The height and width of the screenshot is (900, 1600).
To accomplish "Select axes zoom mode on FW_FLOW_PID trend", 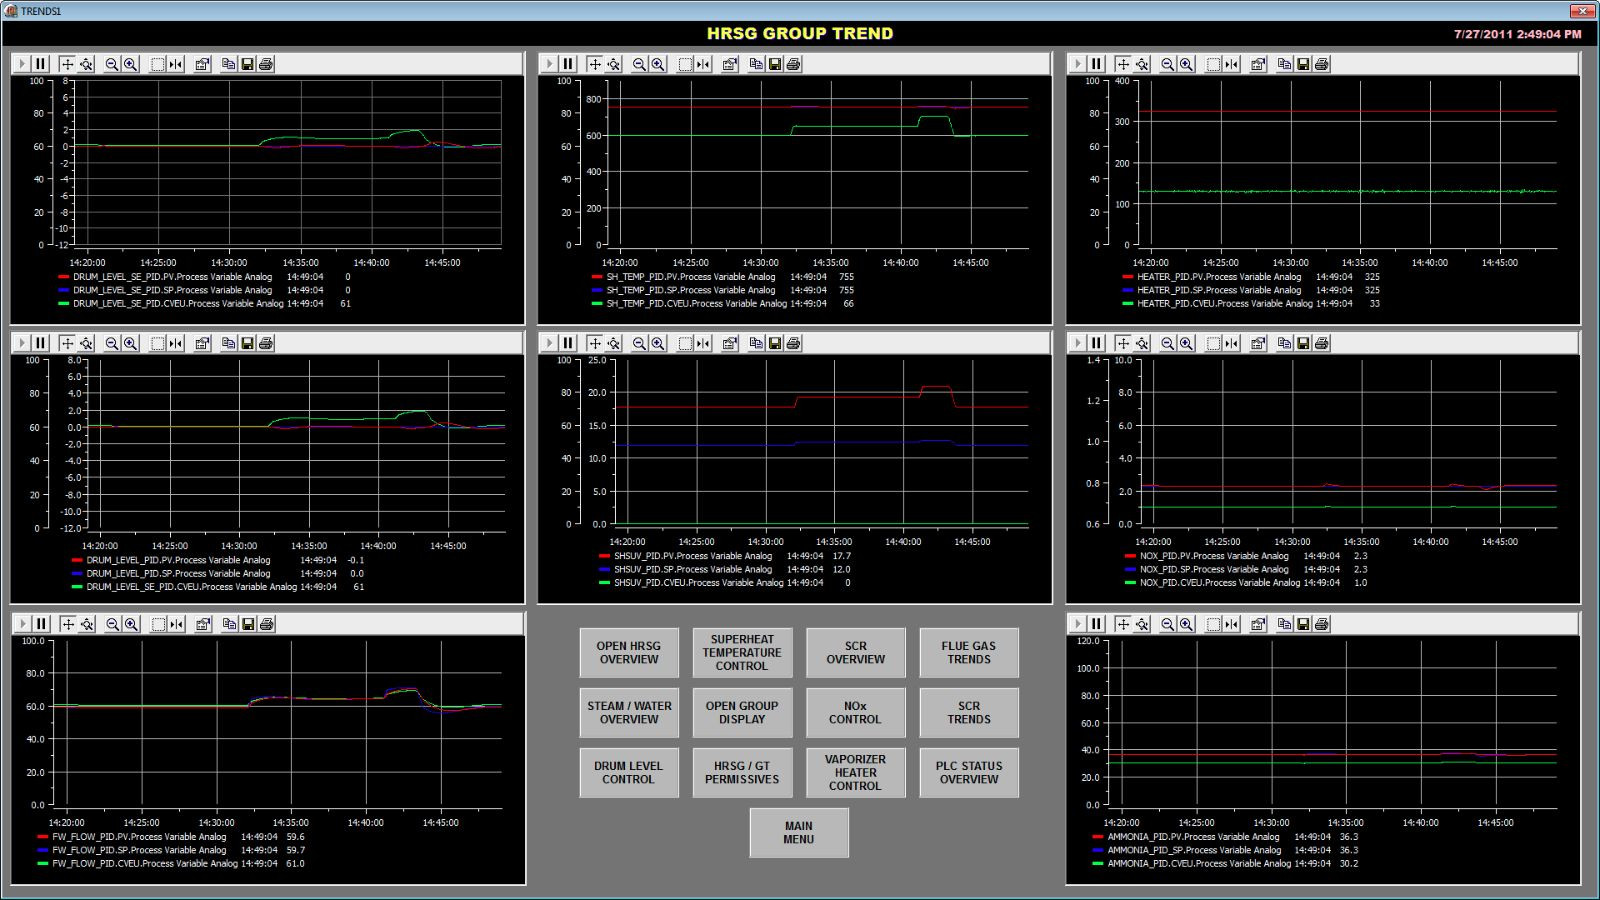I will click(86, 624).
